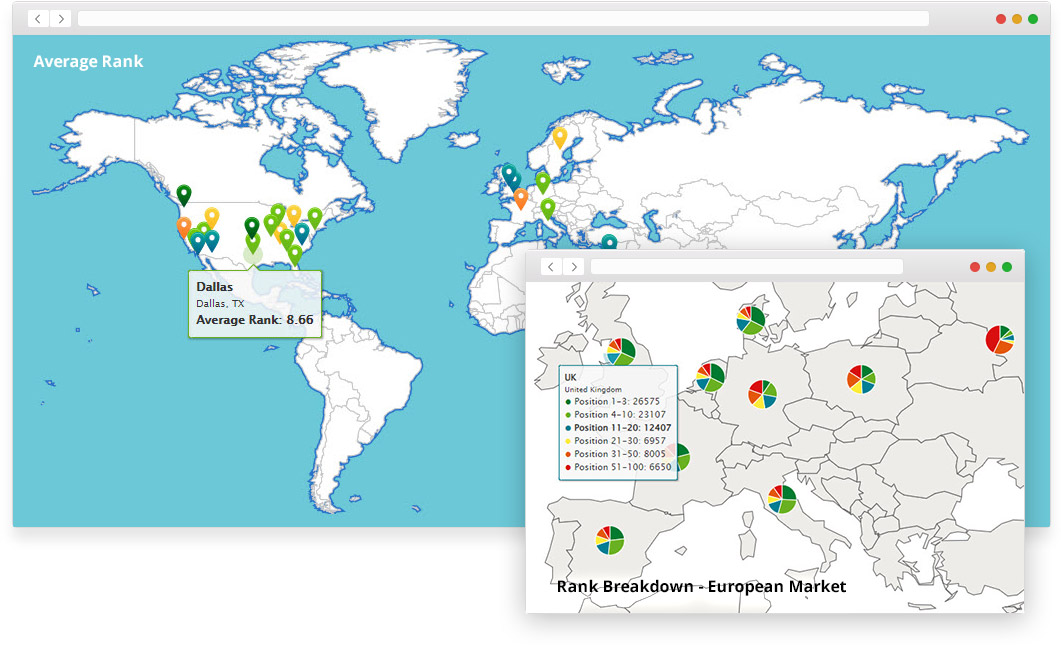Select the mostly red pie chart in Russia
1061x650 pixels.
click(x=999, y=339)
